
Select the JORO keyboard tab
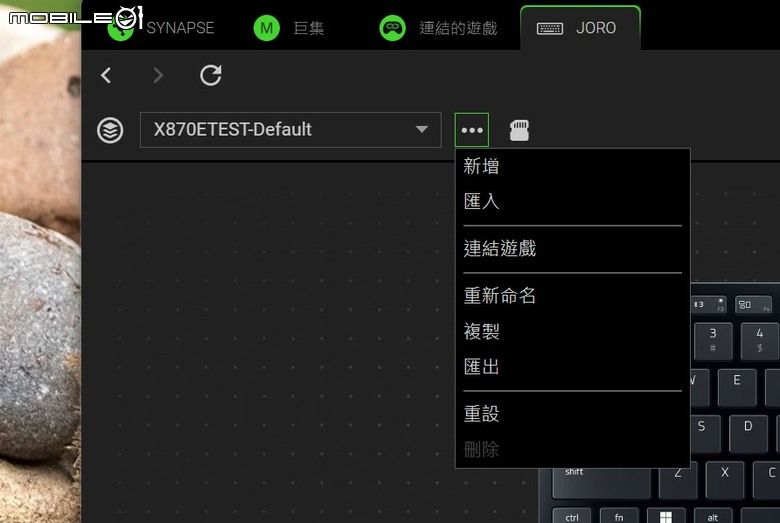(x=580, y=28)
